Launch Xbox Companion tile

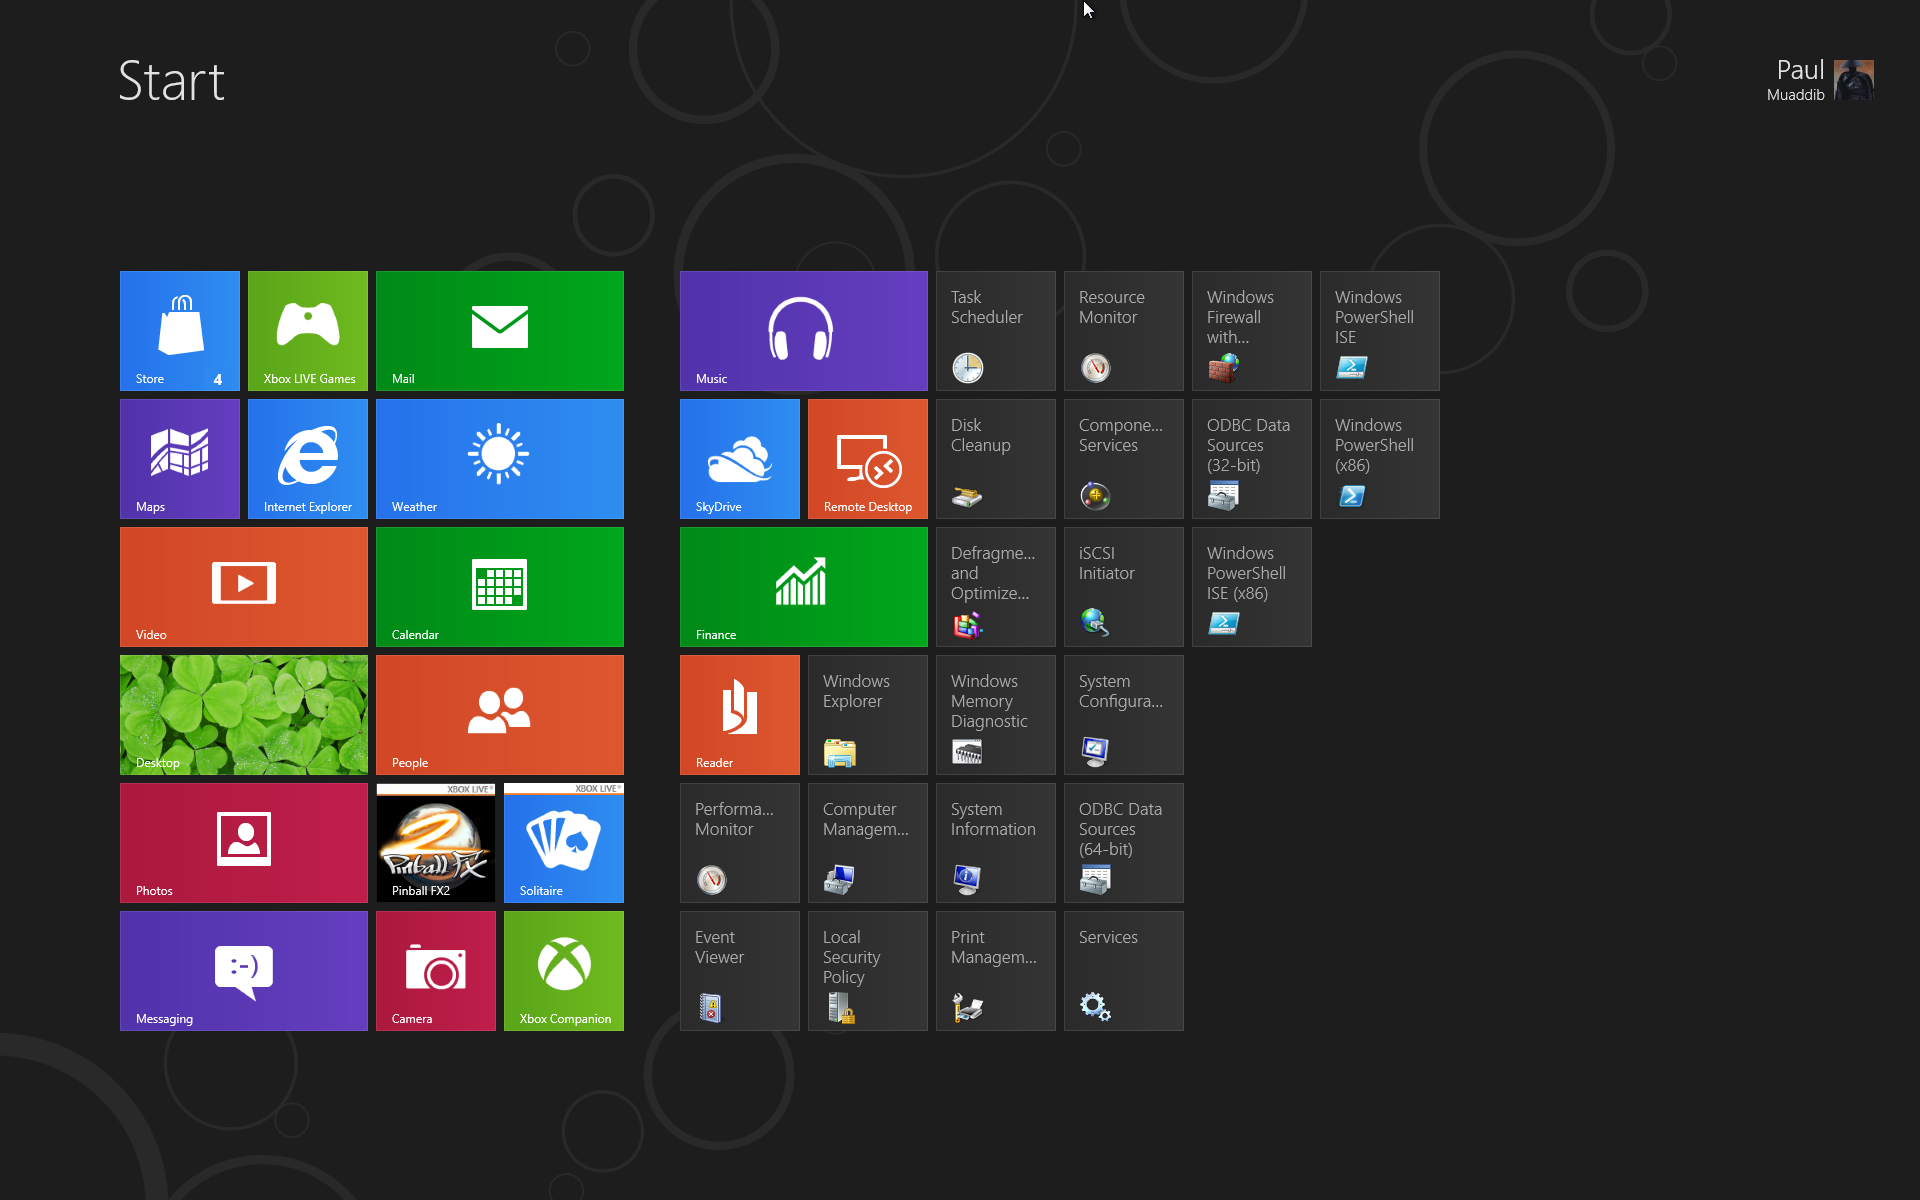(x=564, y=971)
